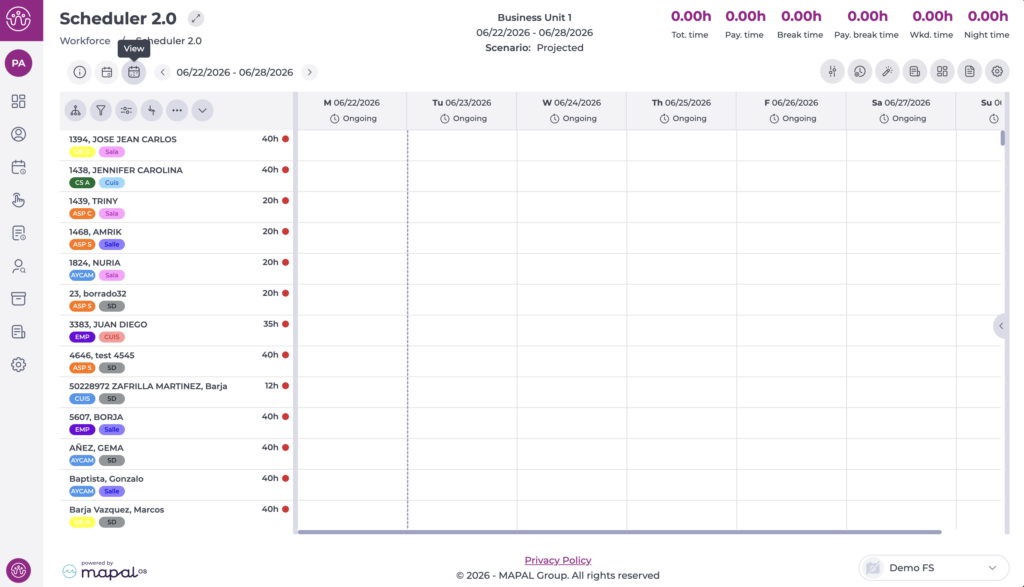
Task: Open the sliders adjustments icon in top toolbar
Action: click(x=832, y=72)
